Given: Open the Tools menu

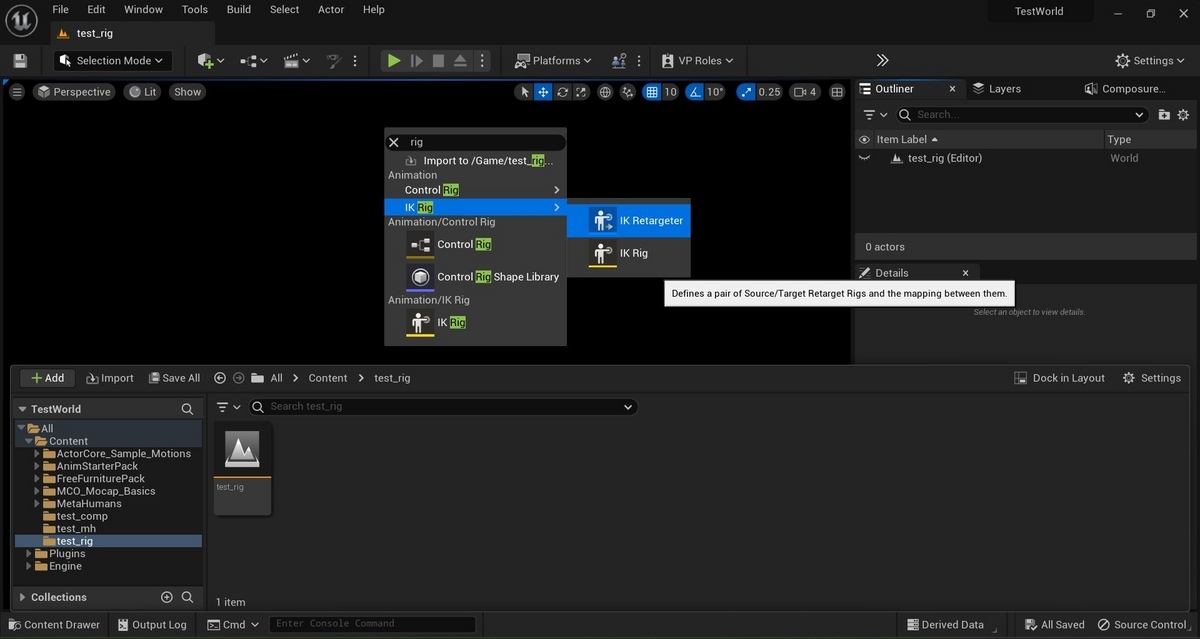Looking at the screenshot, I should 195,9.
